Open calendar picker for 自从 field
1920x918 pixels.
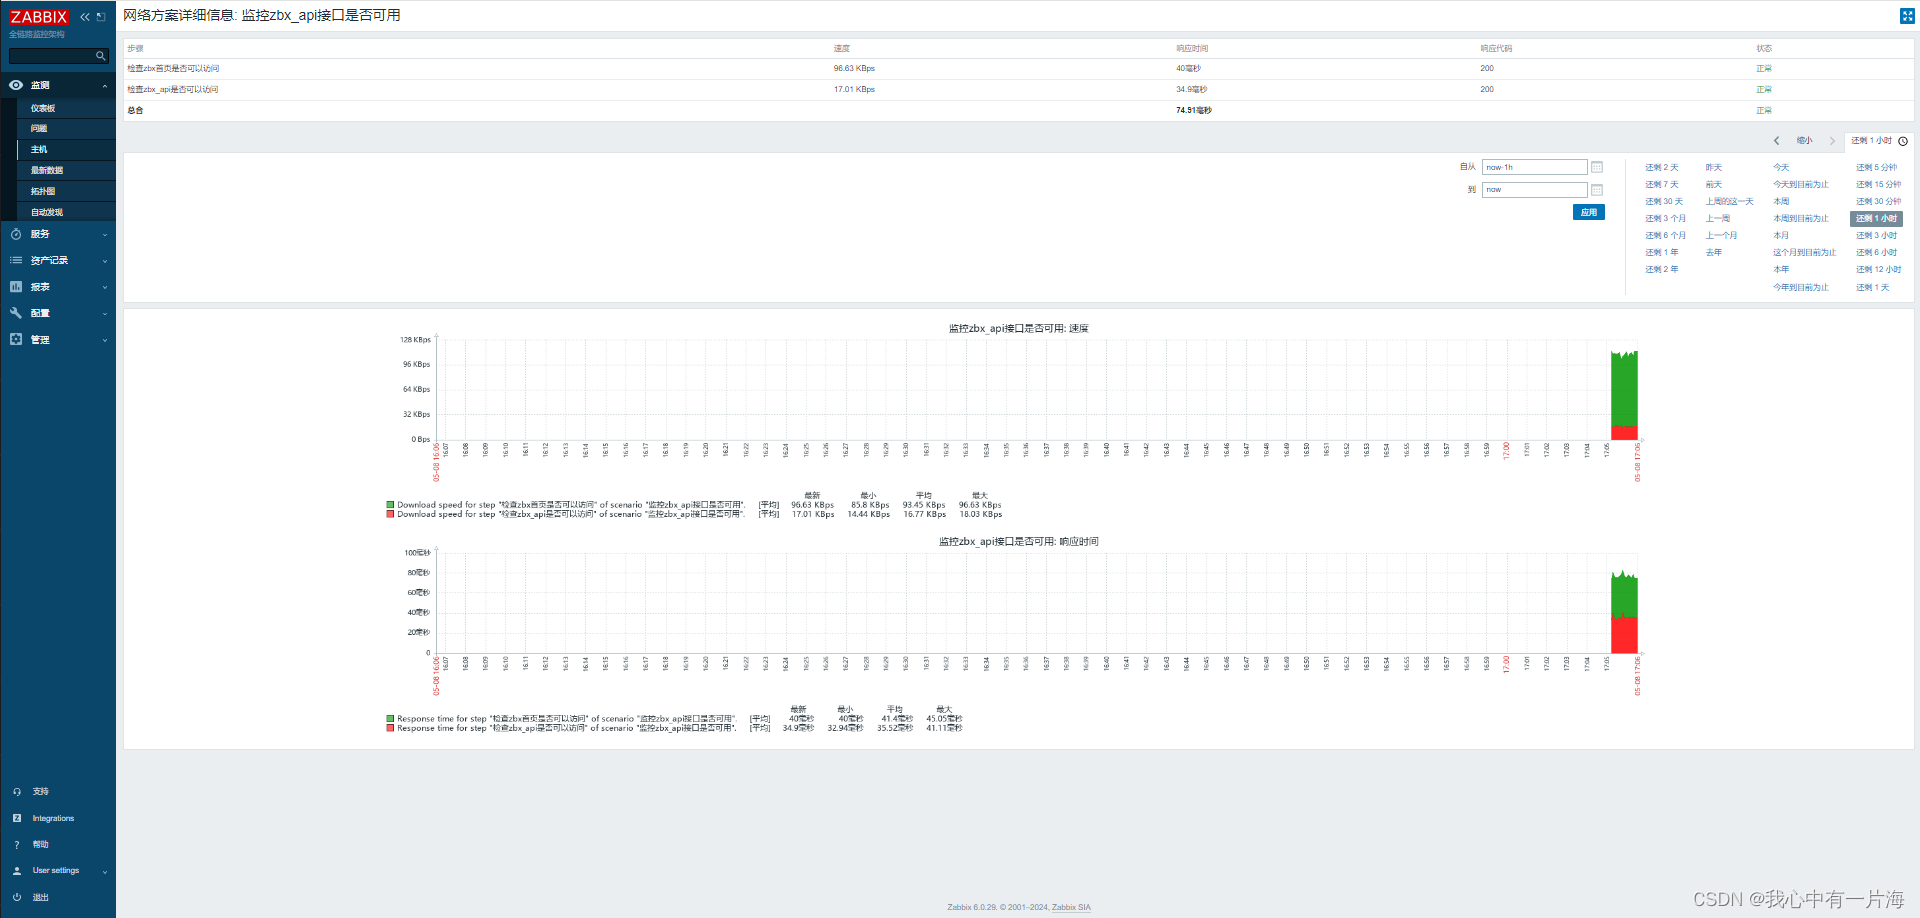click(1597, 167)
